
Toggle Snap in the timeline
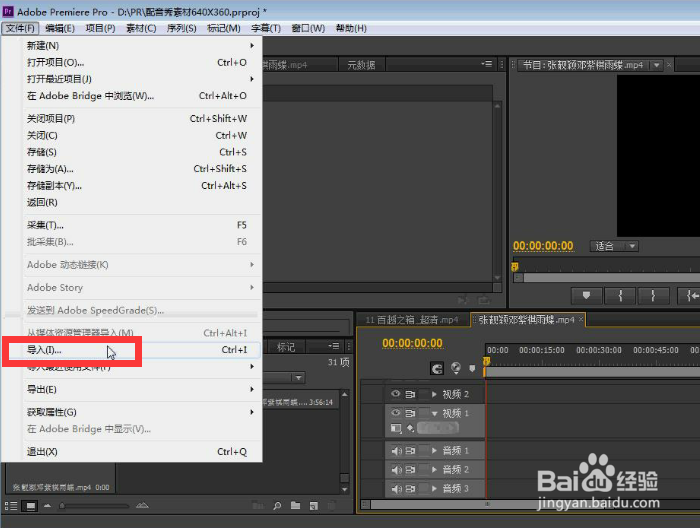click(437, 368)
